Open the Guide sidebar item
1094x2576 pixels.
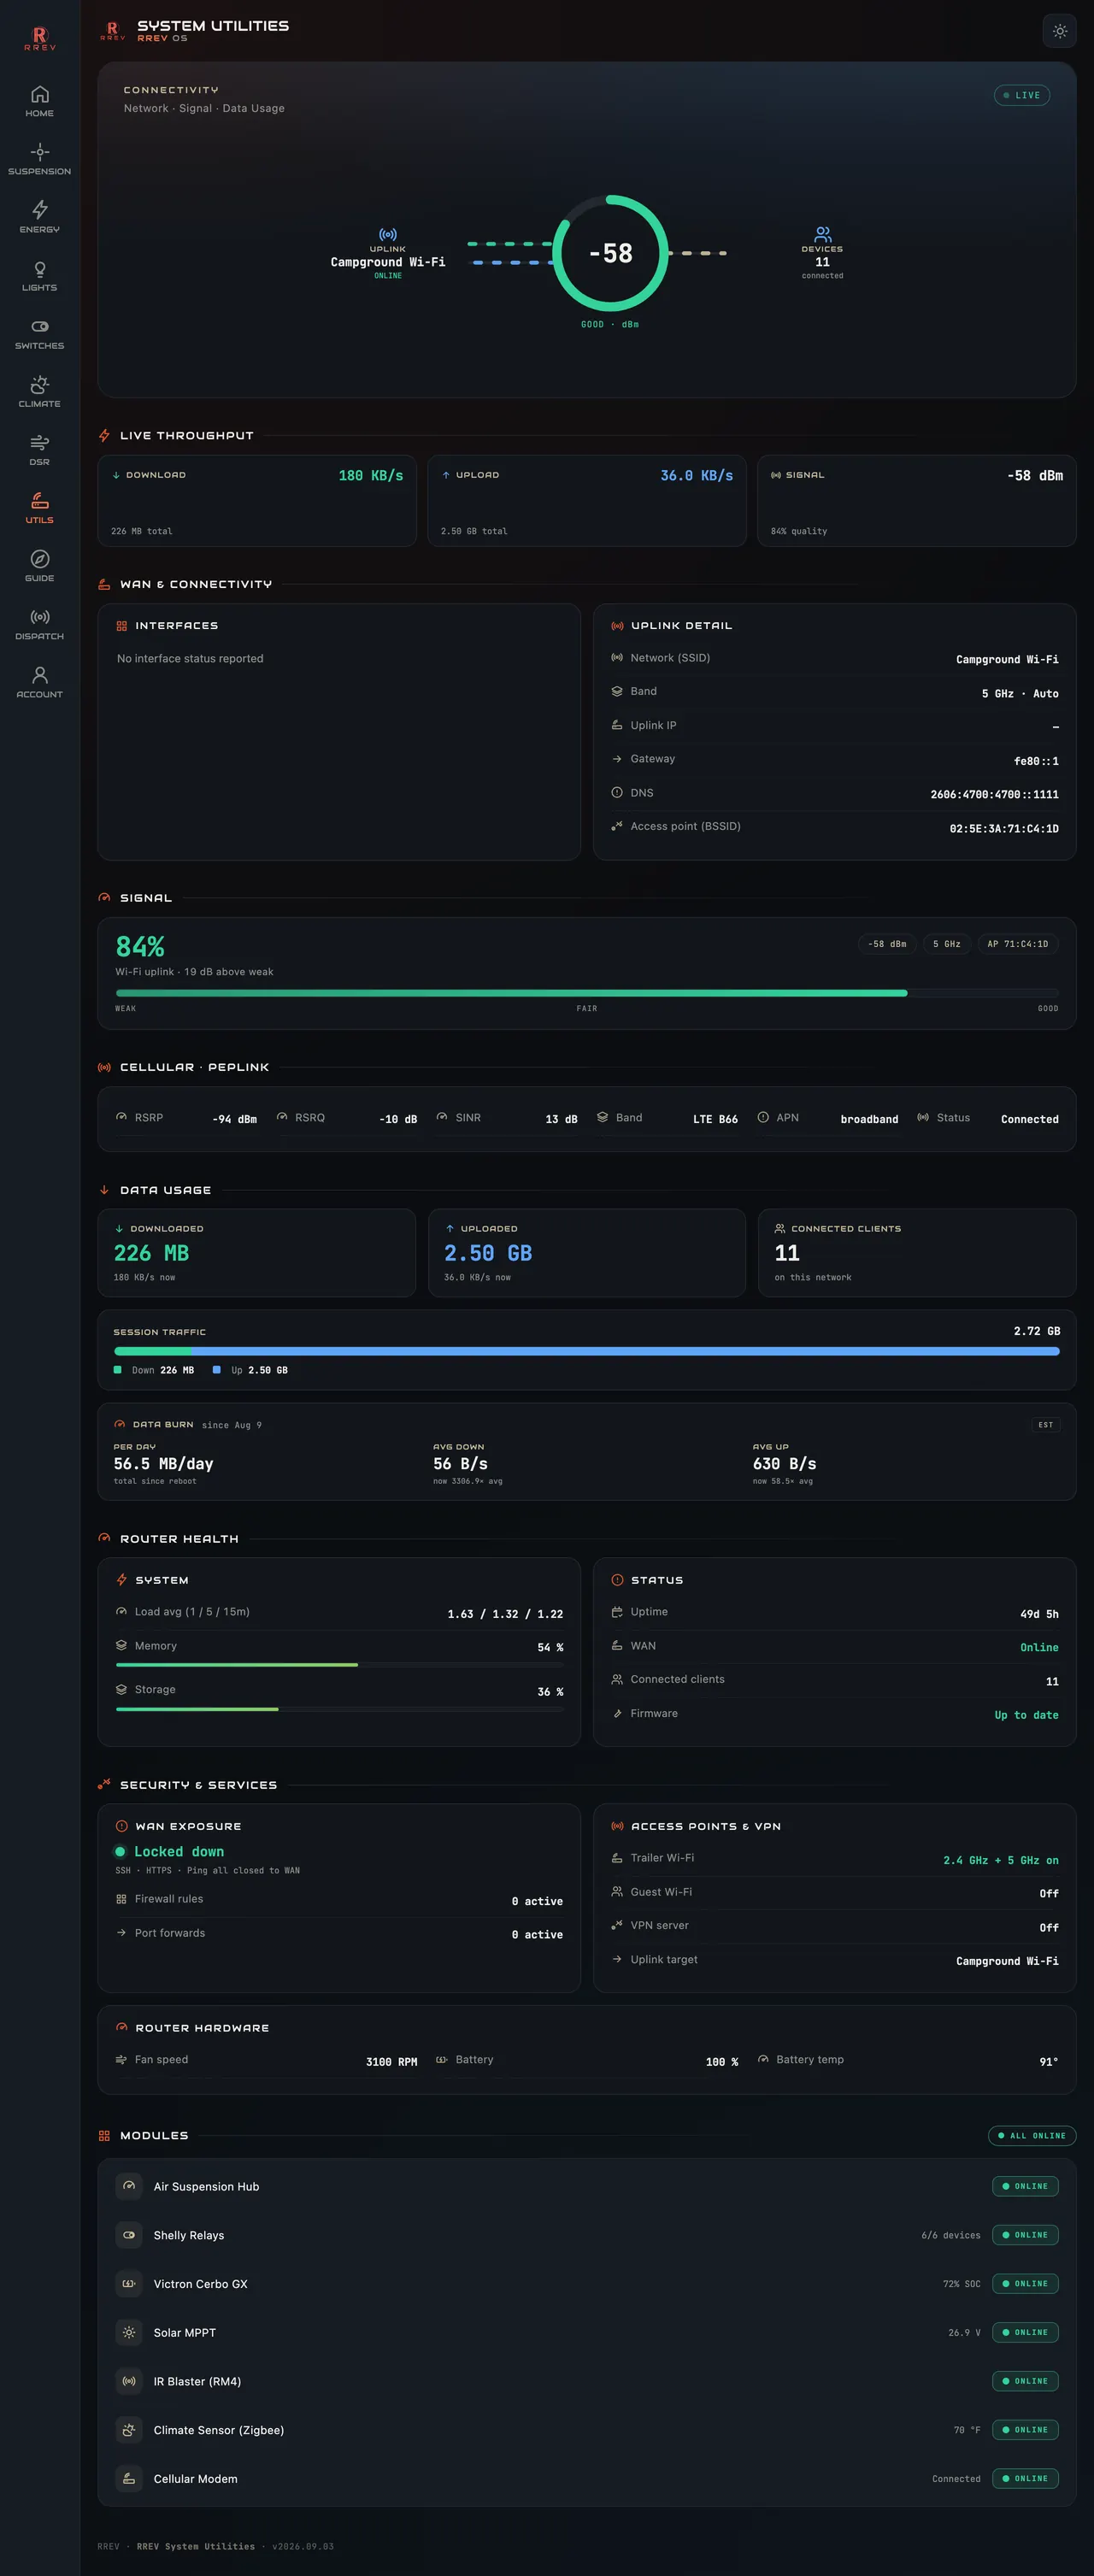[x=40, y=565]
